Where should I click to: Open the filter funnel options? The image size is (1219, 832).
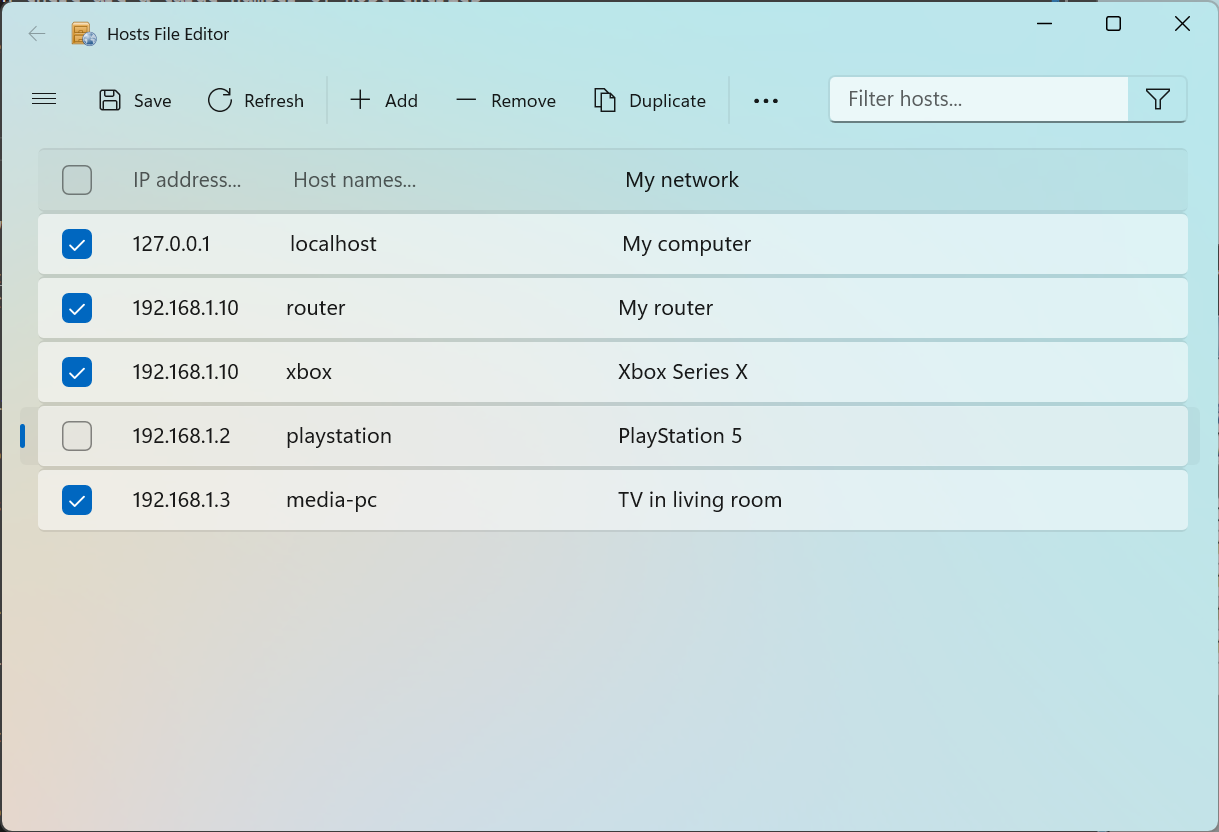point(1158,99)
